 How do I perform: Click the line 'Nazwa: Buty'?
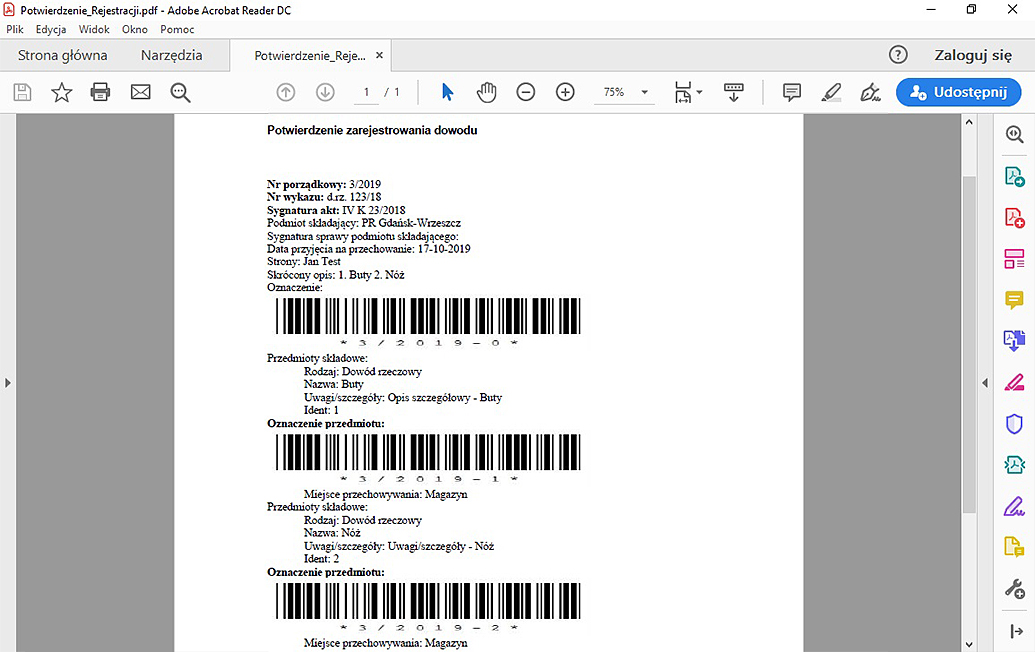[x=333, y=384]
